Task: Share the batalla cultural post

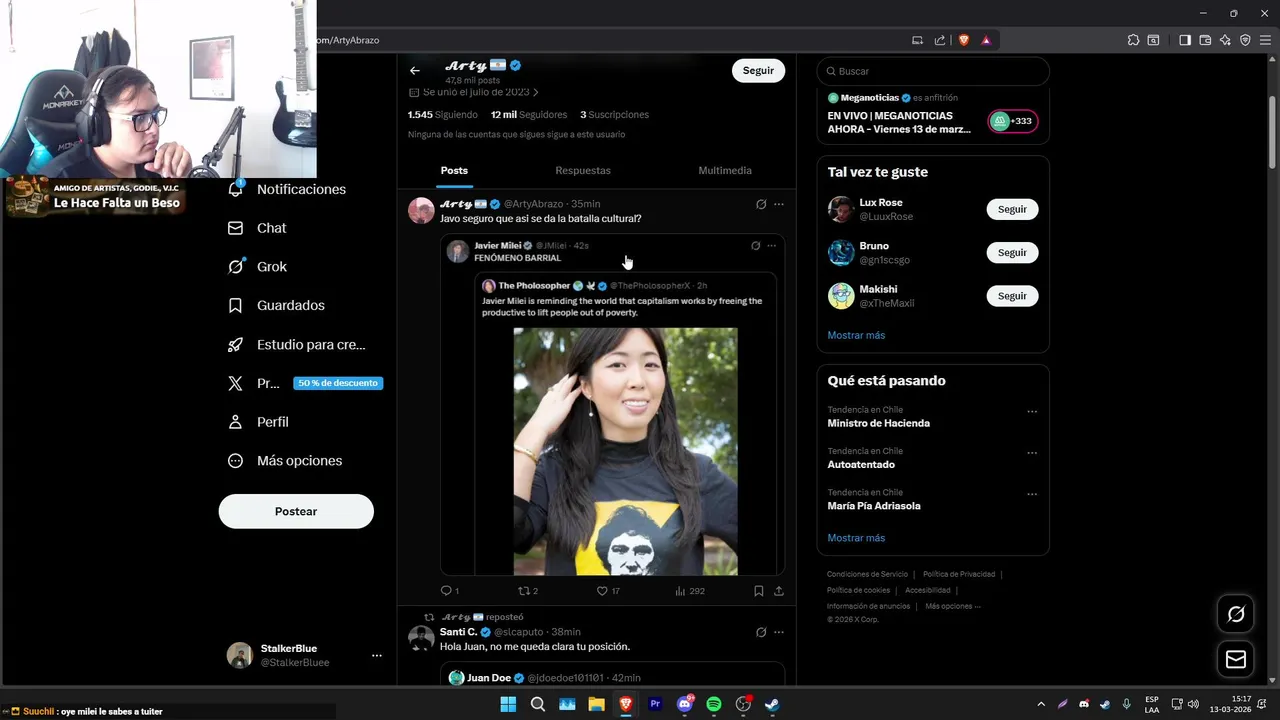Action: (x=779, y=591)
